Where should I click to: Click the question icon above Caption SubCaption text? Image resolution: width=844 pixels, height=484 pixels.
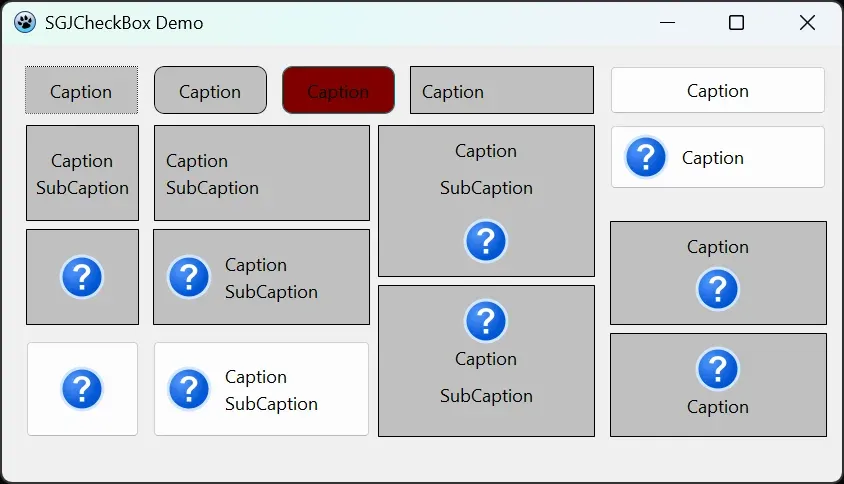pos(486,321)
